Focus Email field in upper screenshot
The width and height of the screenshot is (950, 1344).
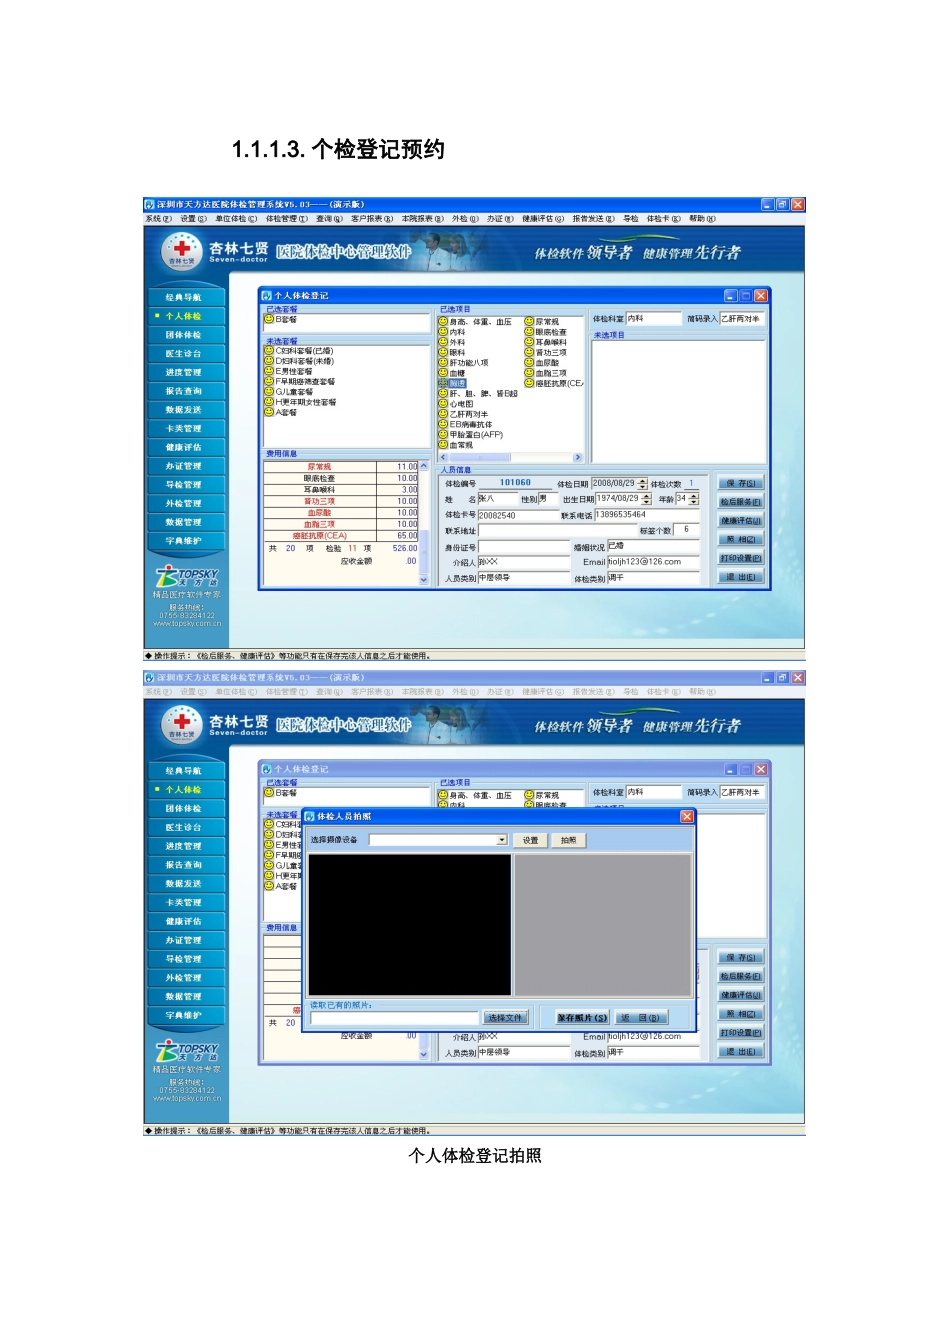point(653,562)
